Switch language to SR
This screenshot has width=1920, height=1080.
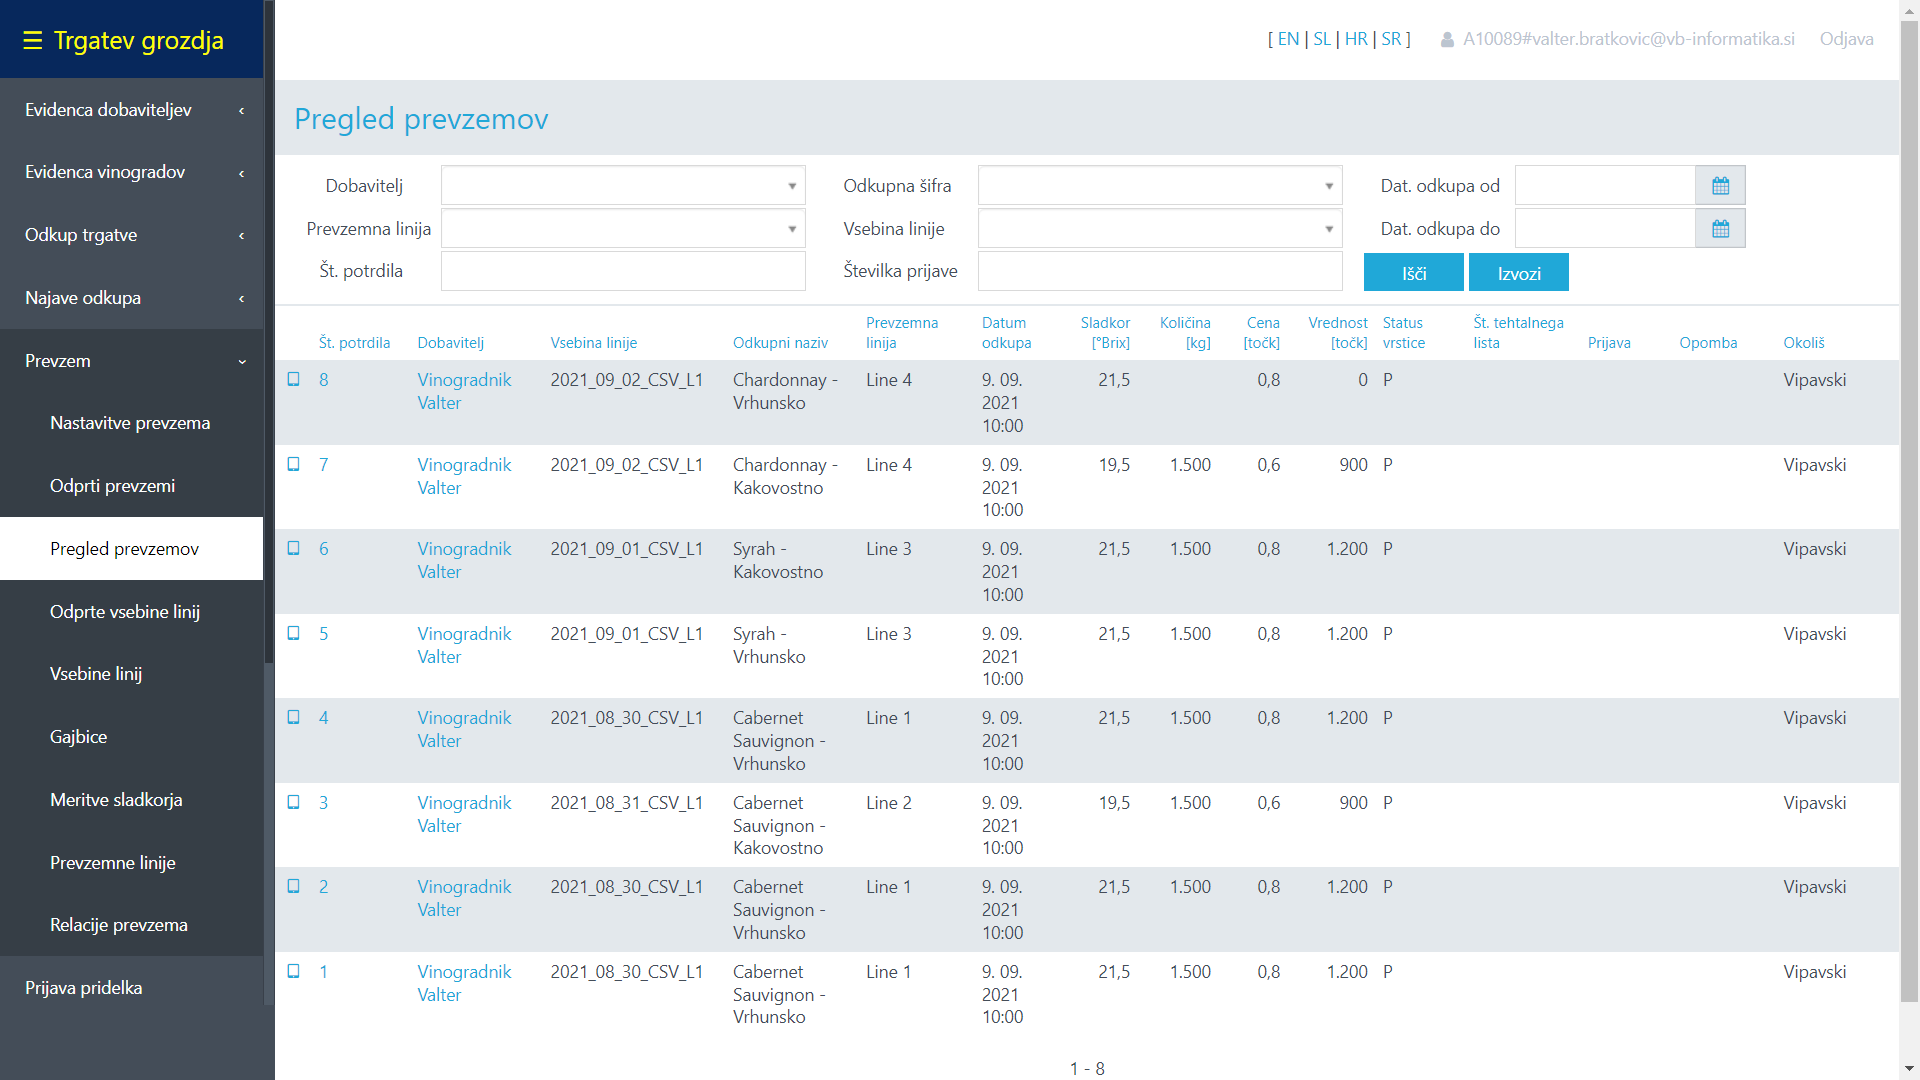tap(1391, 39)
